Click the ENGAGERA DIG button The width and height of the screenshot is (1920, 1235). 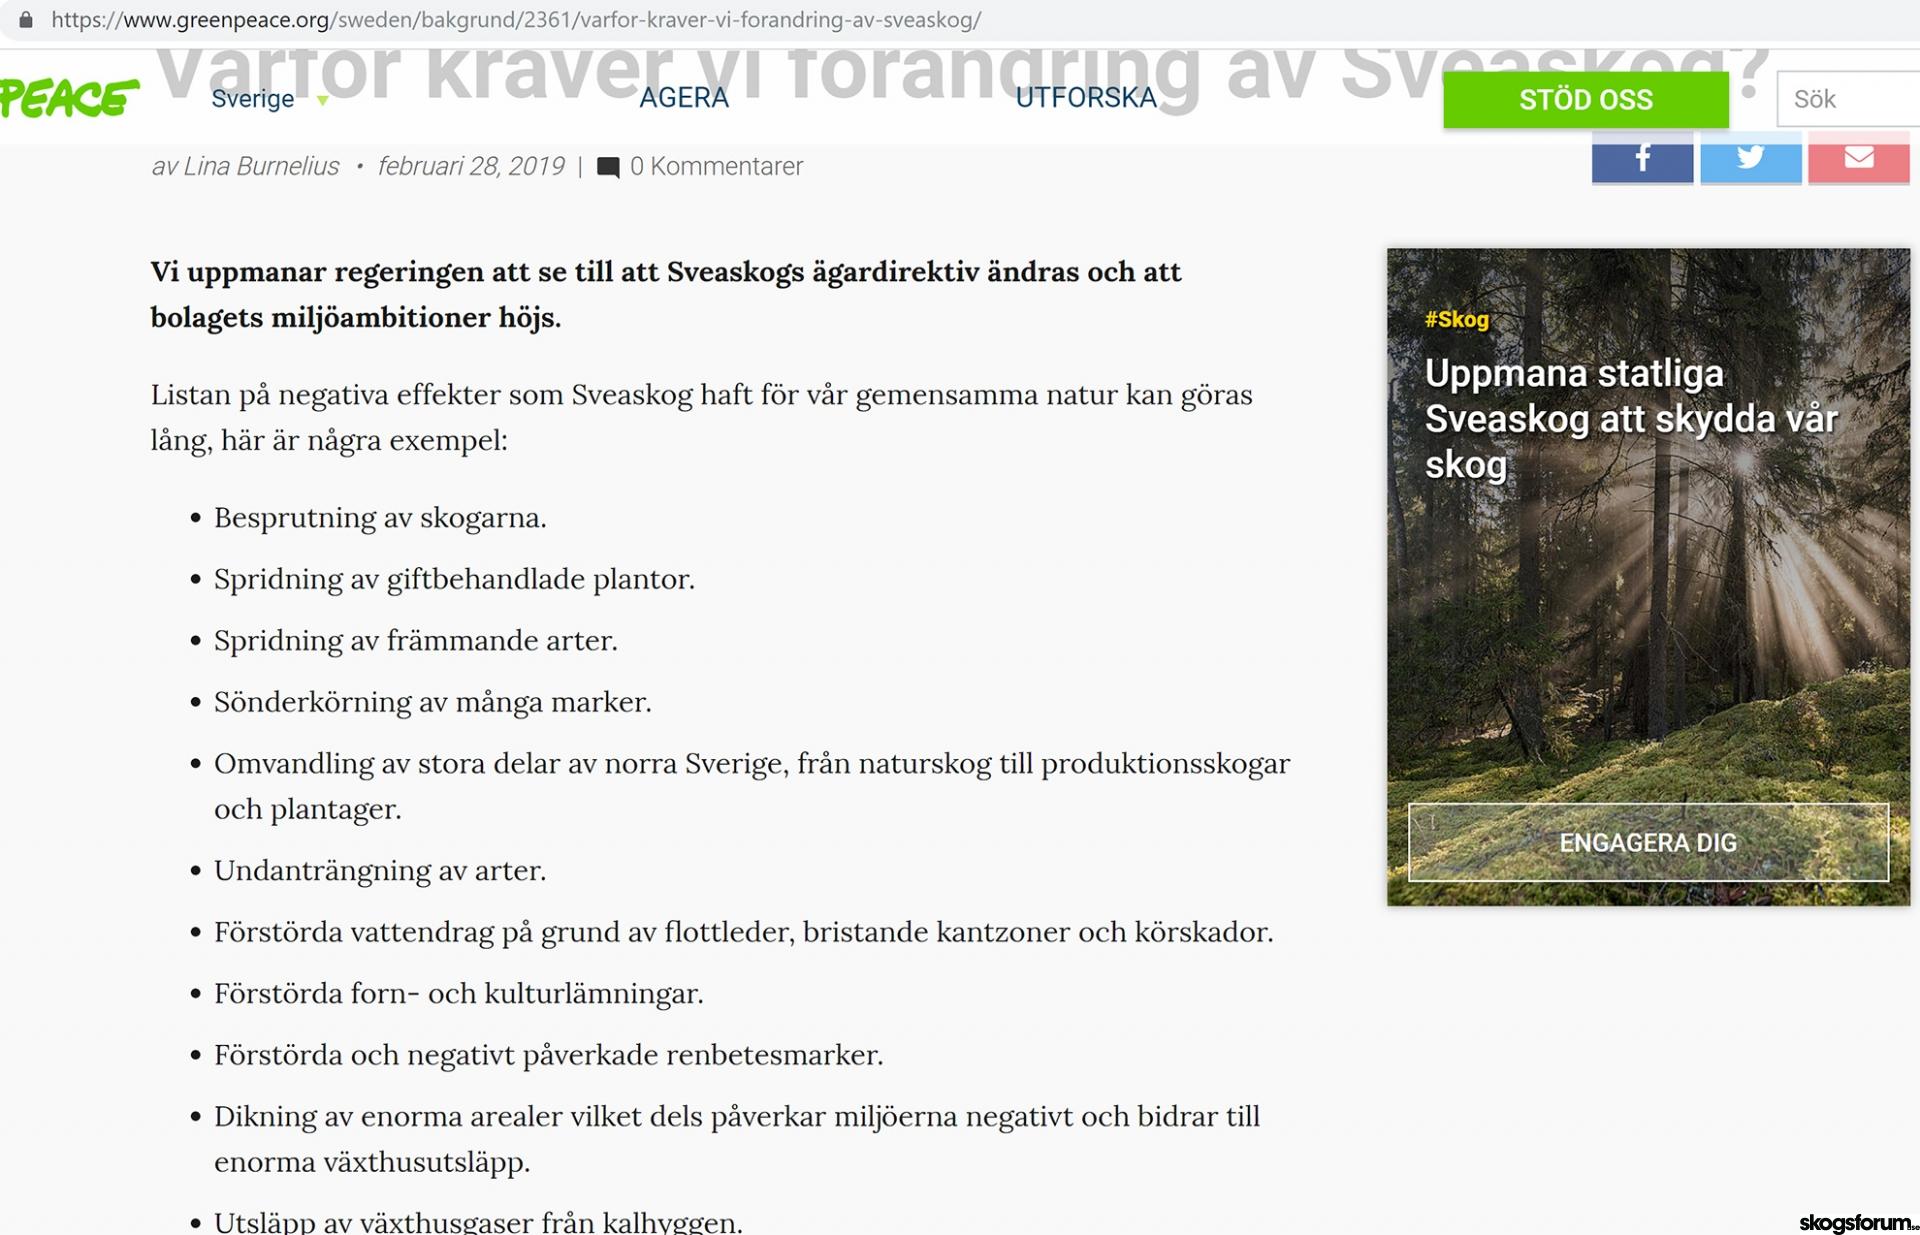(x=1648, y=842)
